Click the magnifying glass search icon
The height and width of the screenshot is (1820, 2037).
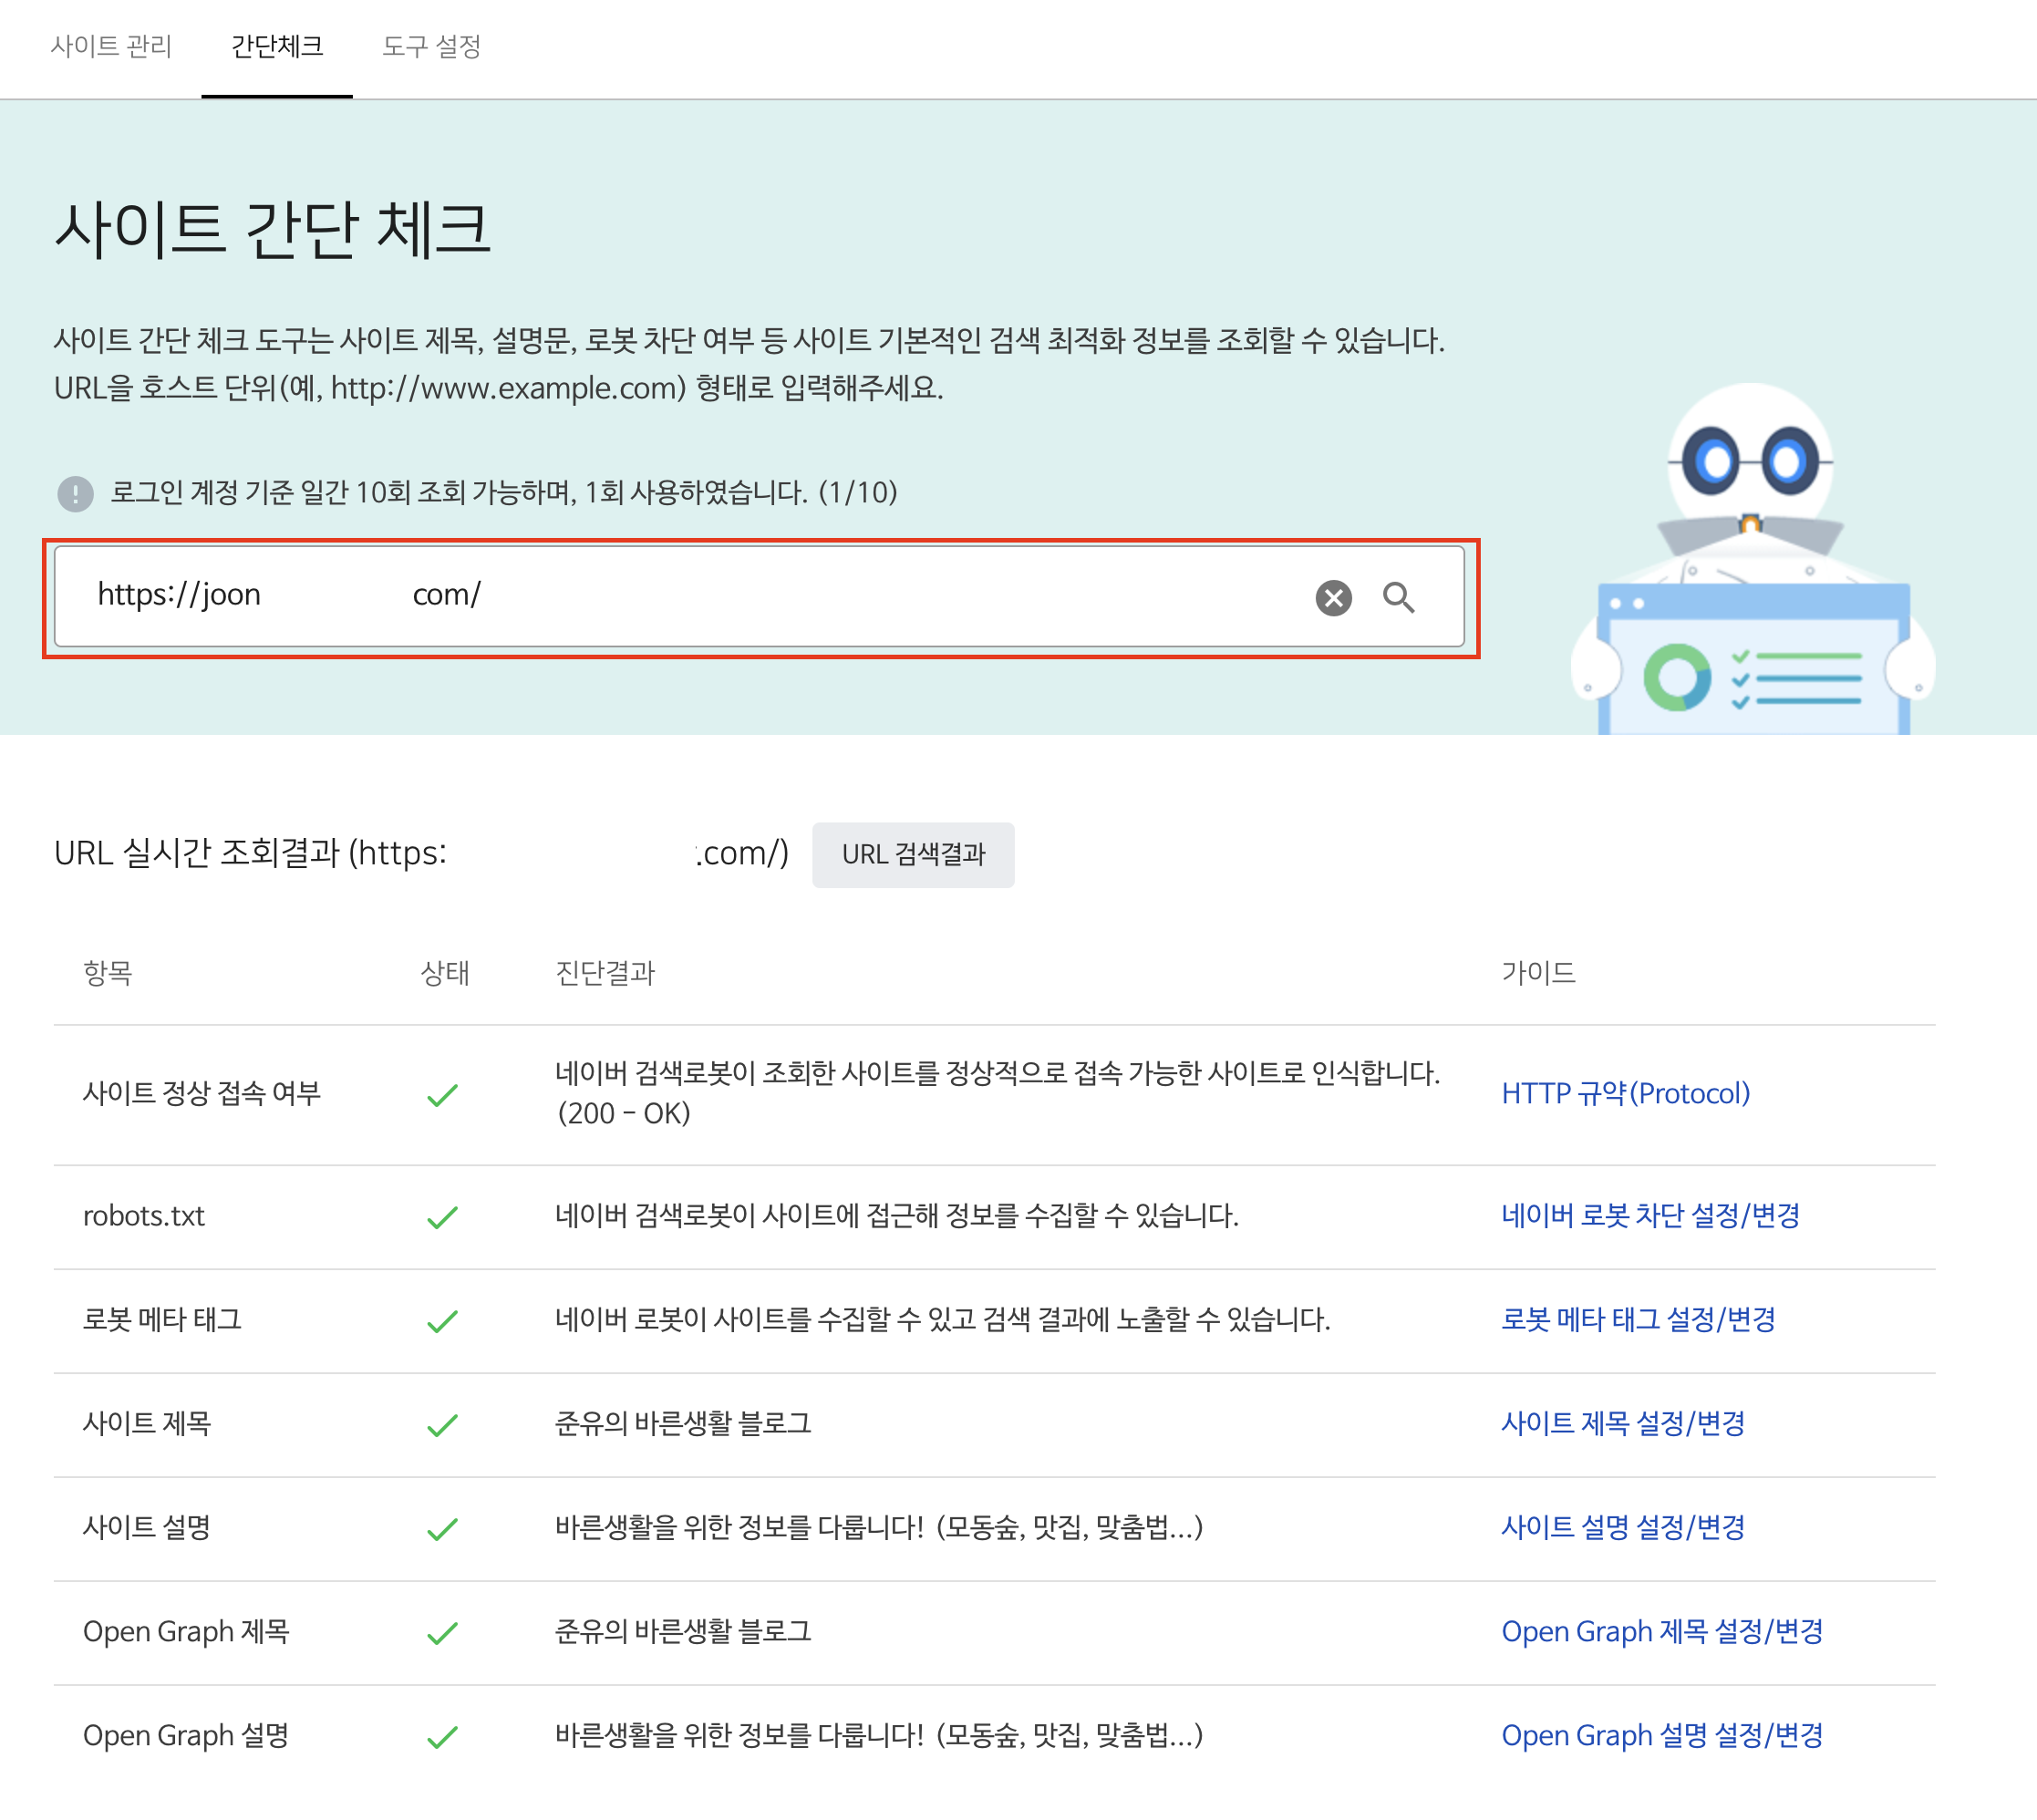[x=1397, y=597]
